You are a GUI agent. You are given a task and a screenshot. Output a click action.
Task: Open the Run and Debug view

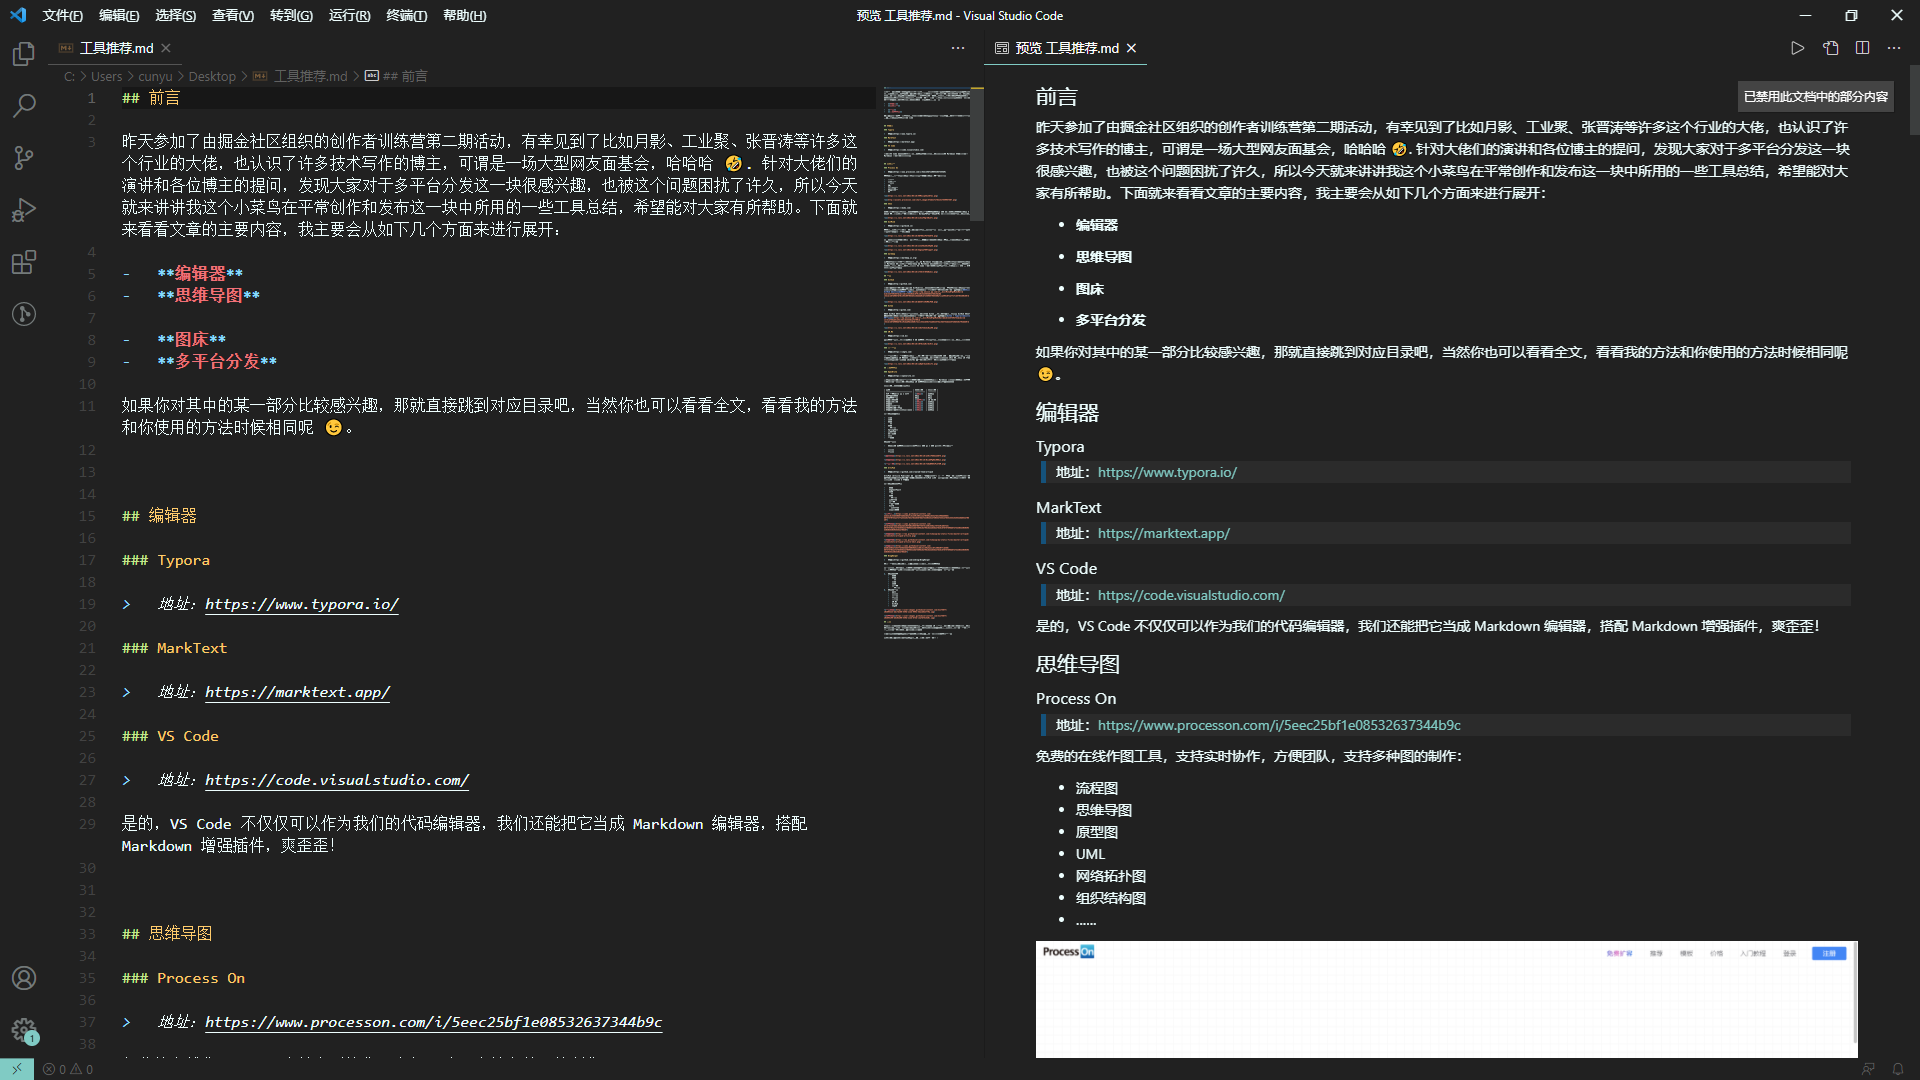click(24, 210)
